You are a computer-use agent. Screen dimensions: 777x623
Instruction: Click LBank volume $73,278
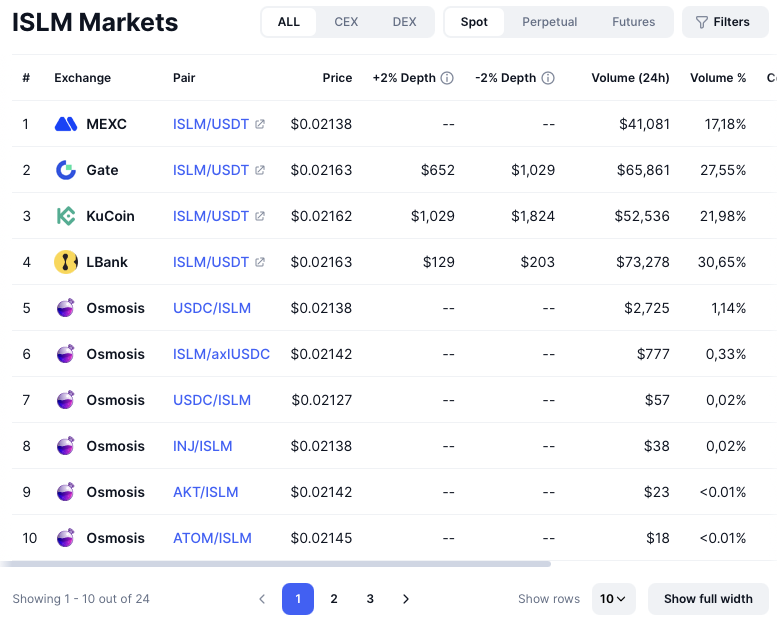pos(643,262)
